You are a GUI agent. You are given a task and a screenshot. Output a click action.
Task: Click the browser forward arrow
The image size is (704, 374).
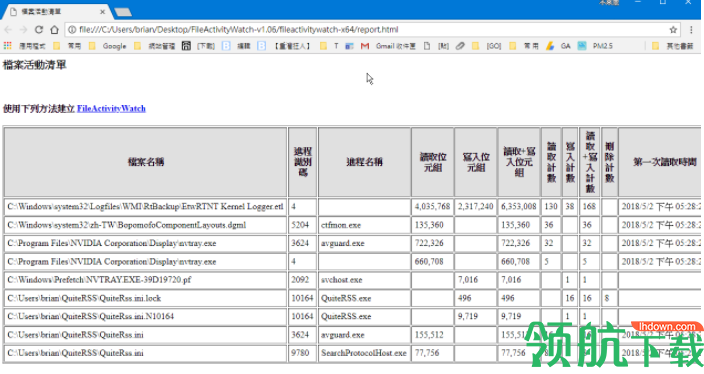23,30
